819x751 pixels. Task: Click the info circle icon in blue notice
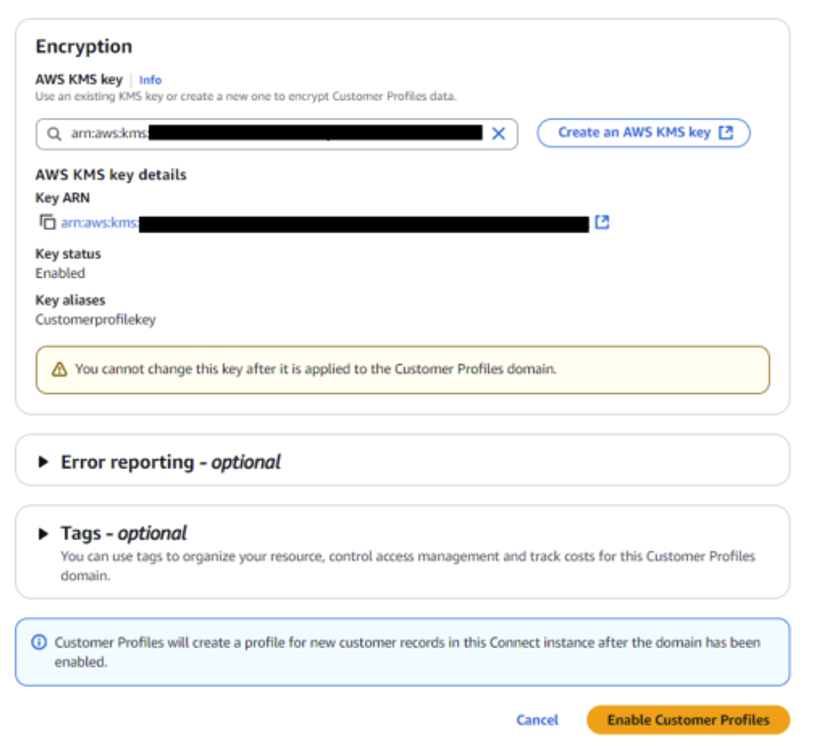tap(39, 642)
